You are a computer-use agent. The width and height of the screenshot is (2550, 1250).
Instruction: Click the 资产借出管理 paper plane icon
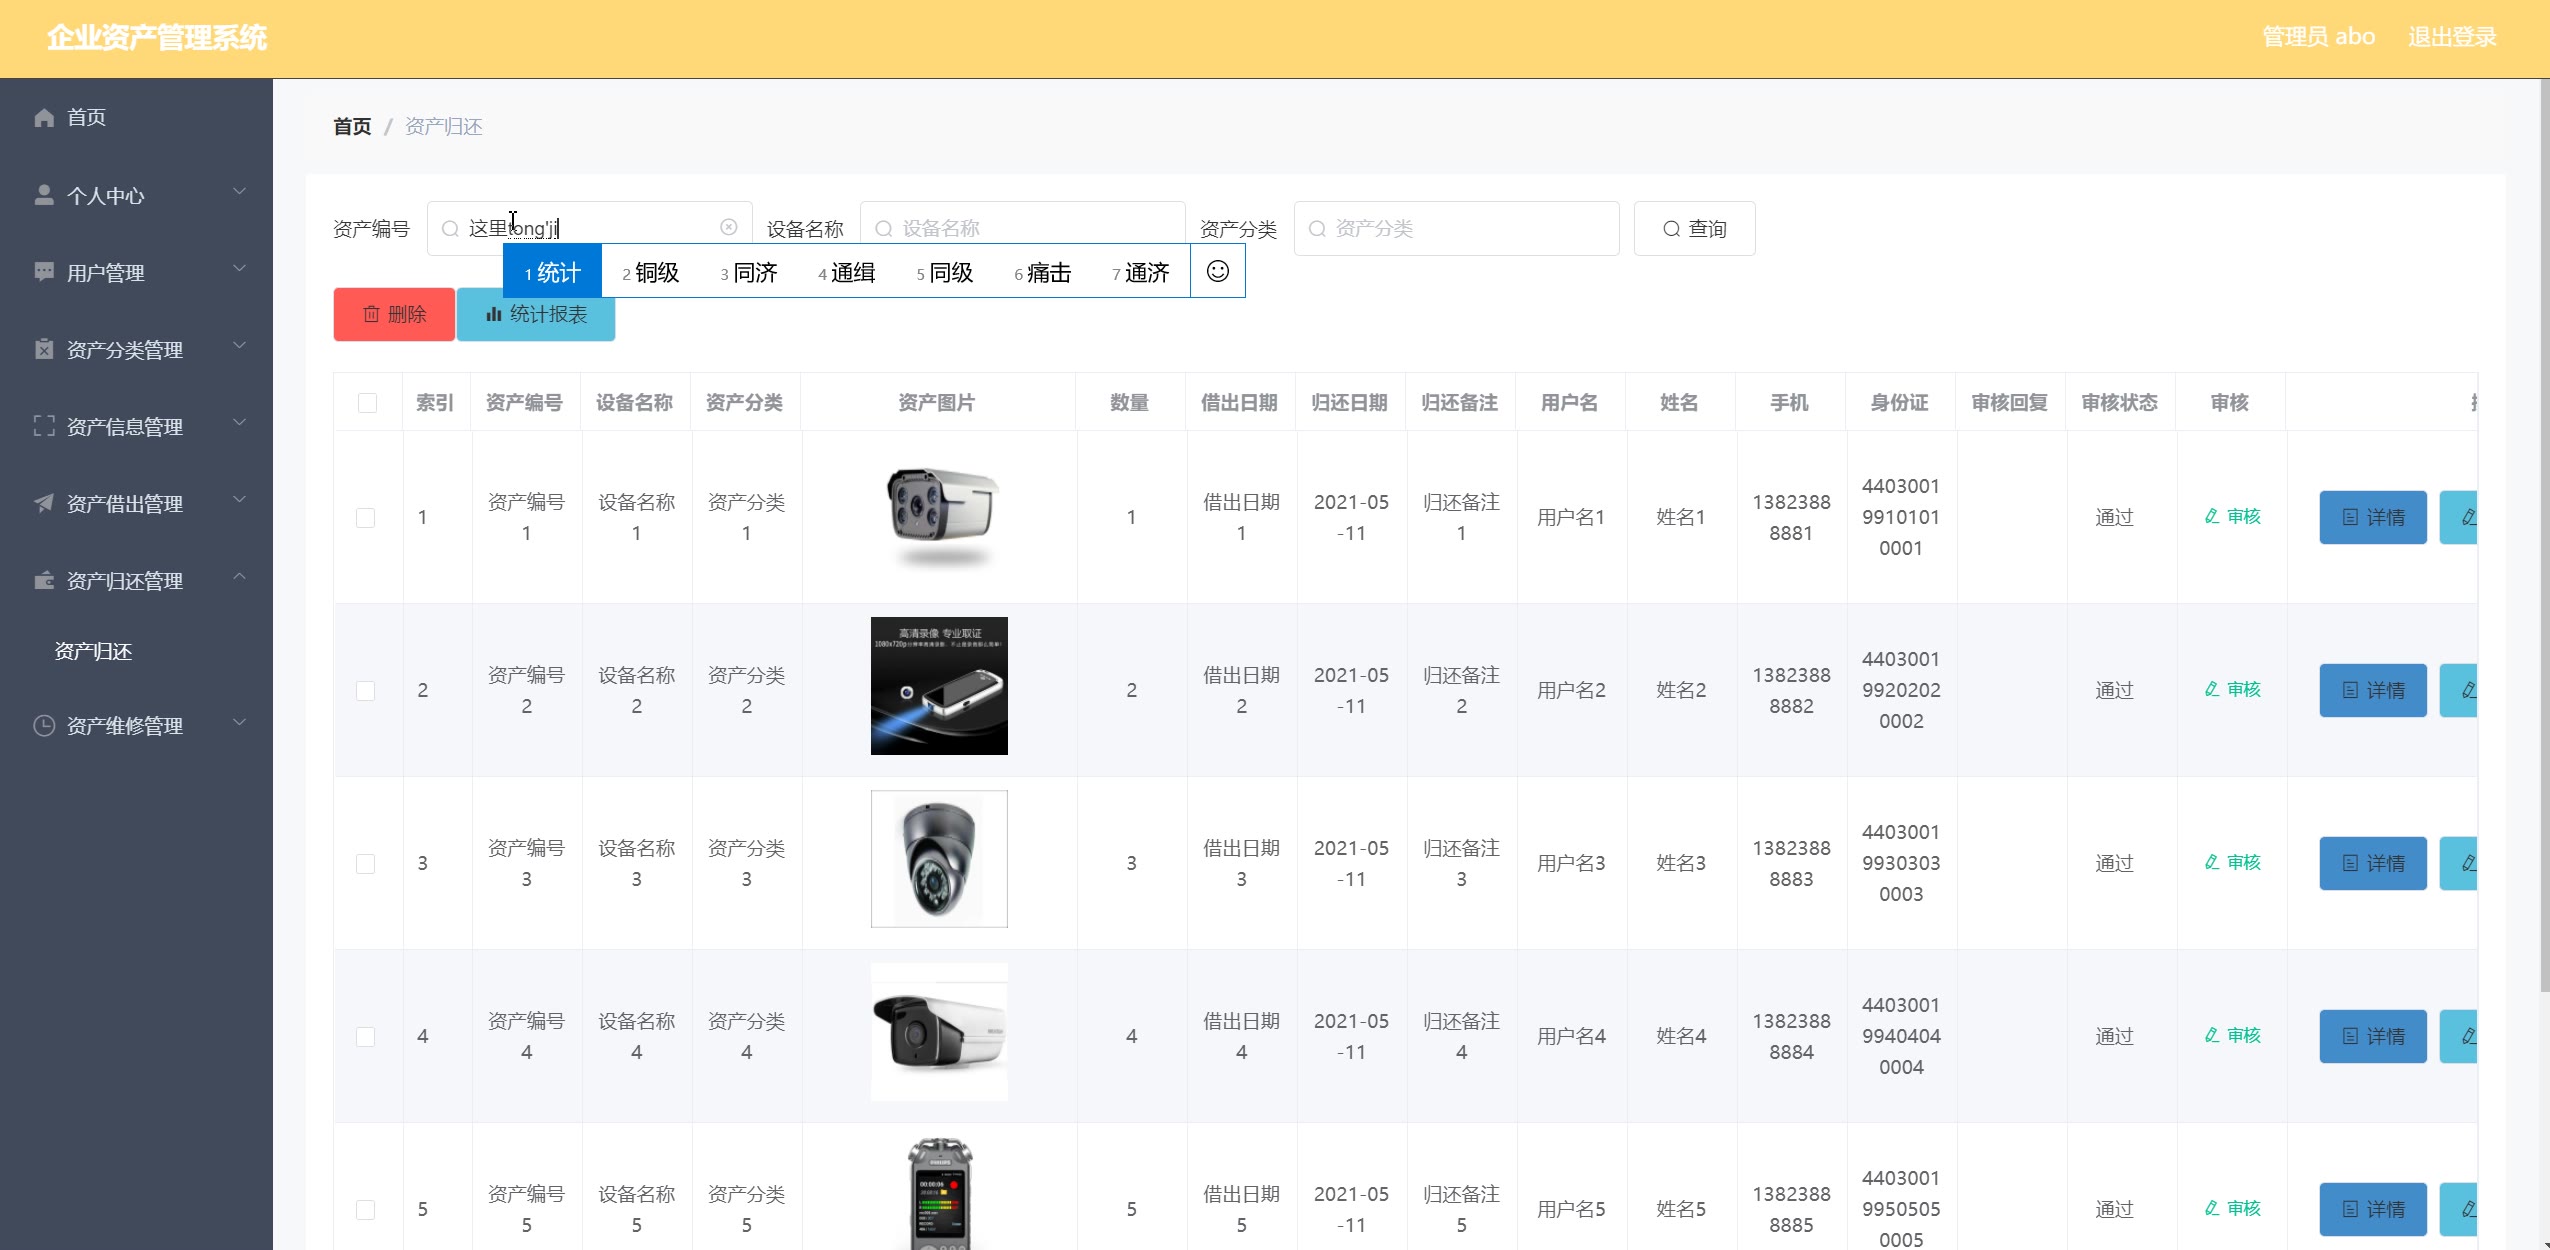44,503
